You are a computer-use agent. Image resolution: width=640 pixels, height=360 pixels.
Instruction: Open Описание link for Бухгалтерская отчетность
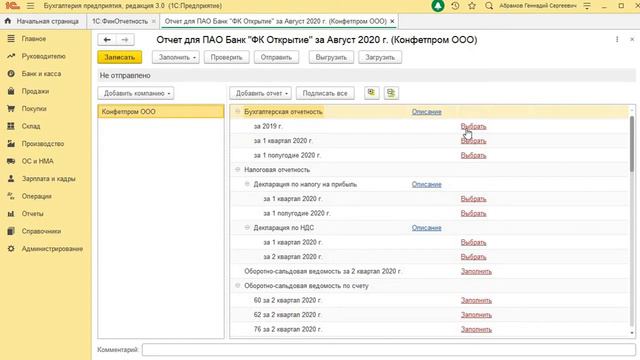427,112
